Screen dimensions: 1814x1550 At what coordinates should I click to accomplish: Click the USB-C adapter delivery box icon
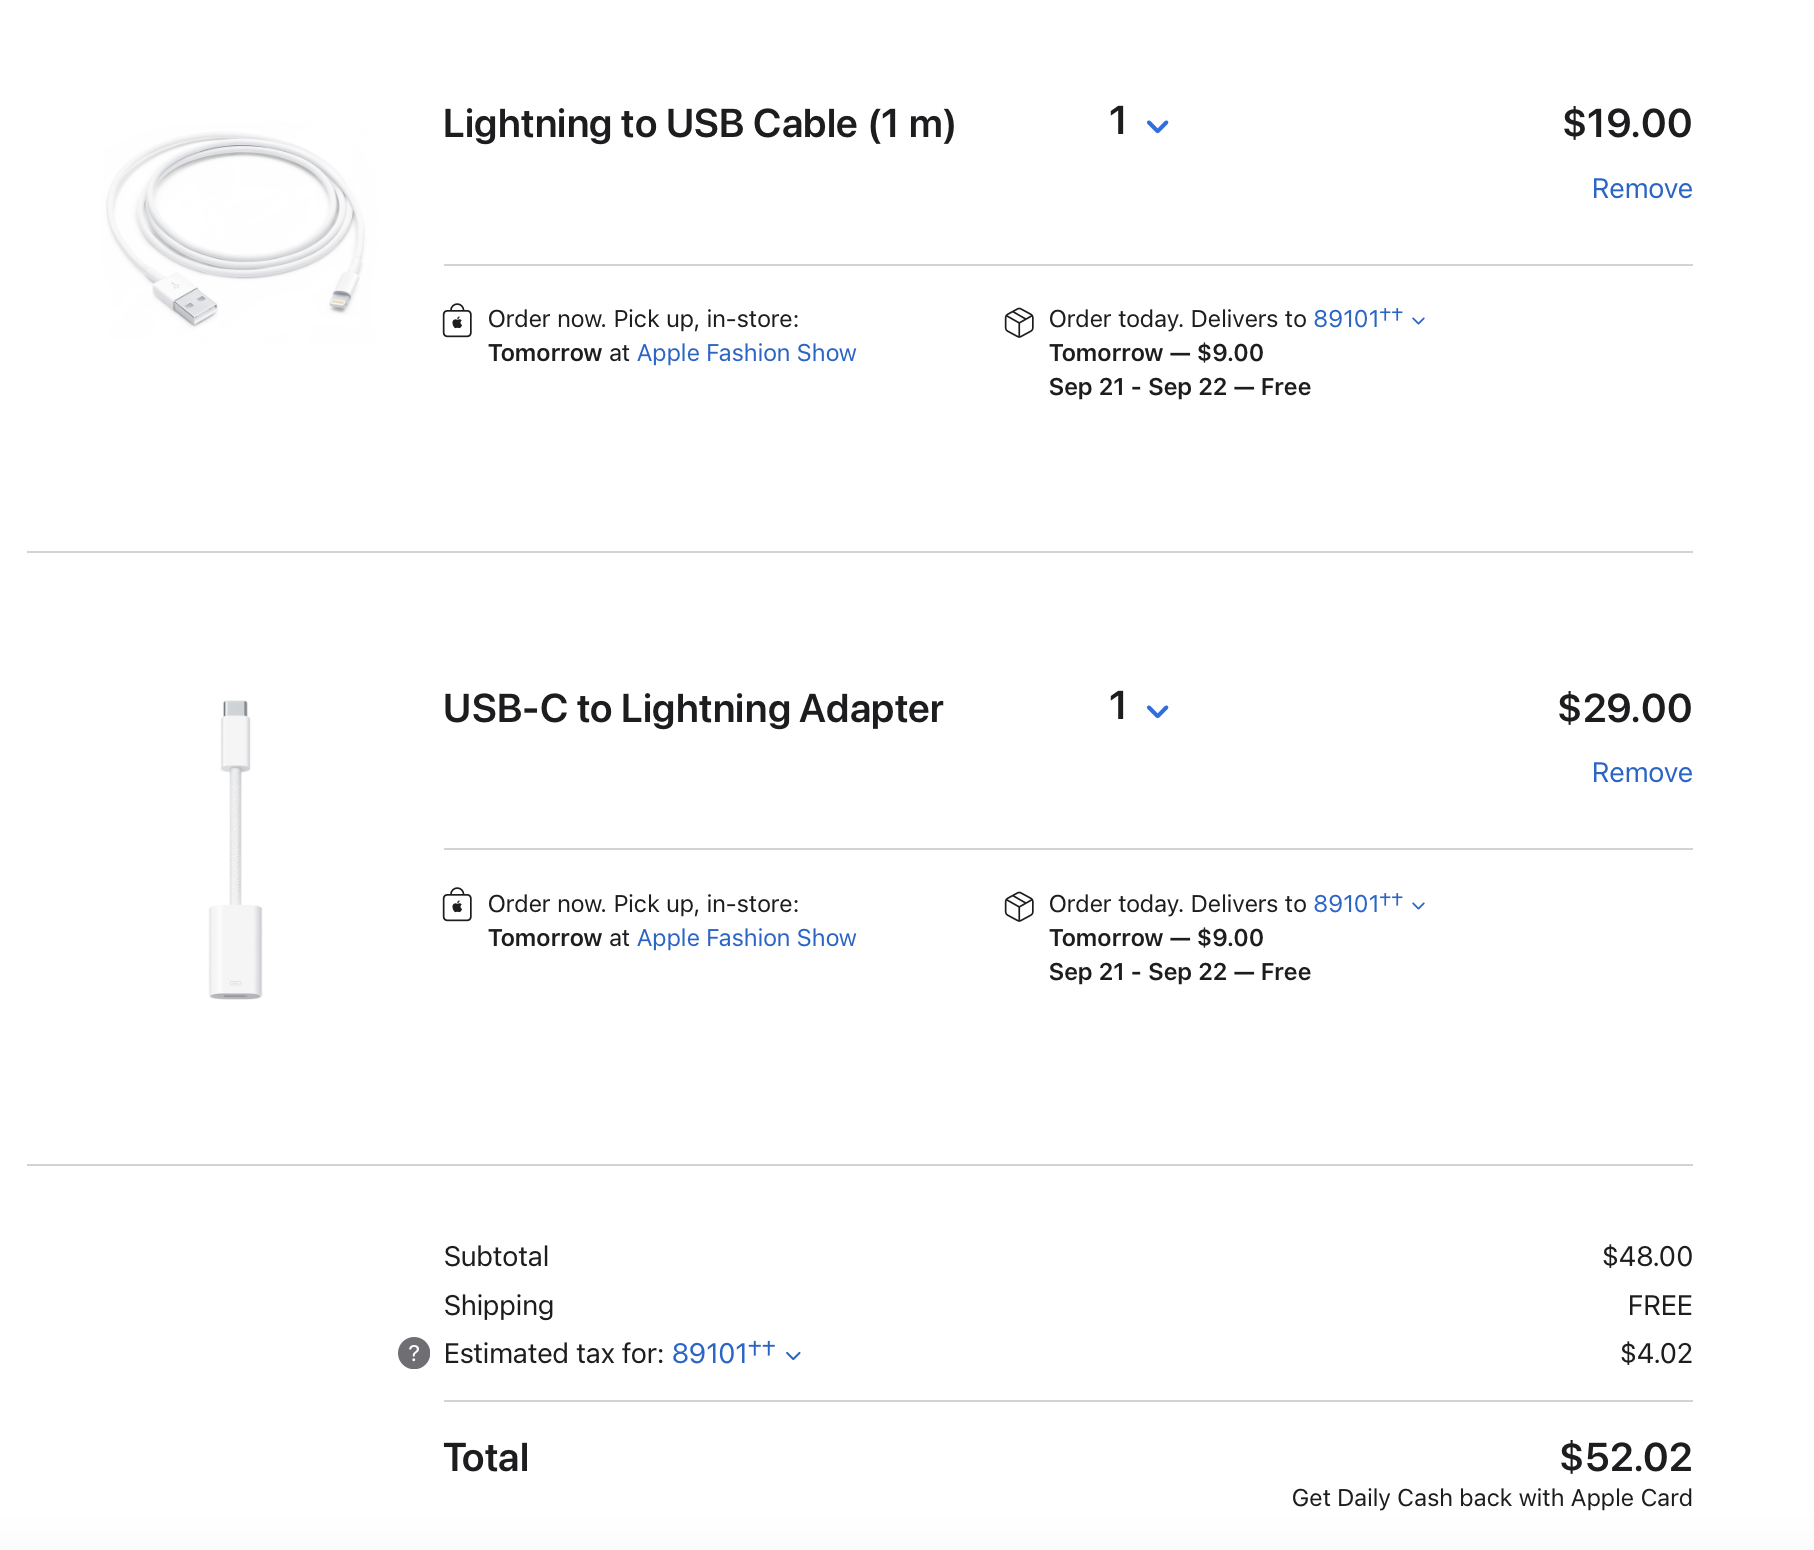(1018, 907)
